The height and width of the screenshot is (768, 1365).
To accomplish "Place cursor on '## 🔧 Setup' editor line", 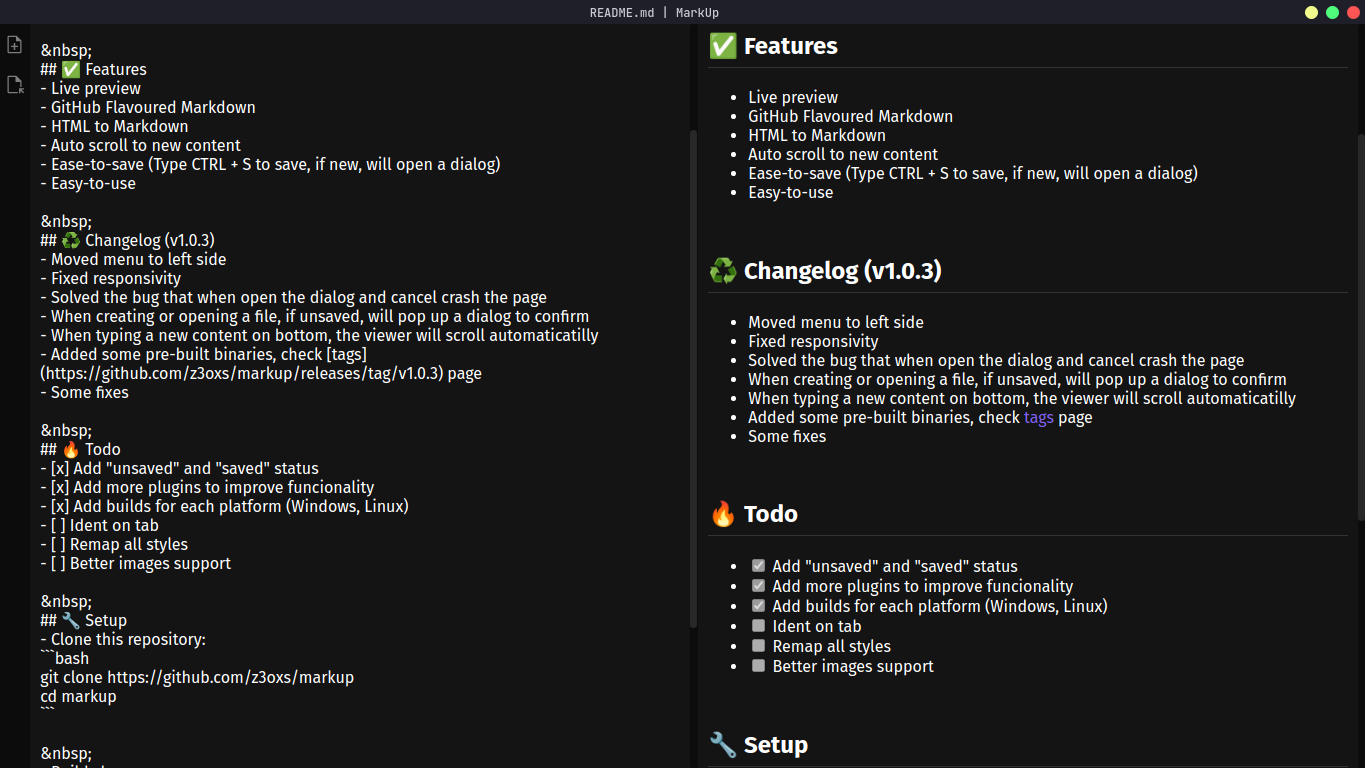I will tap(83, 620).
